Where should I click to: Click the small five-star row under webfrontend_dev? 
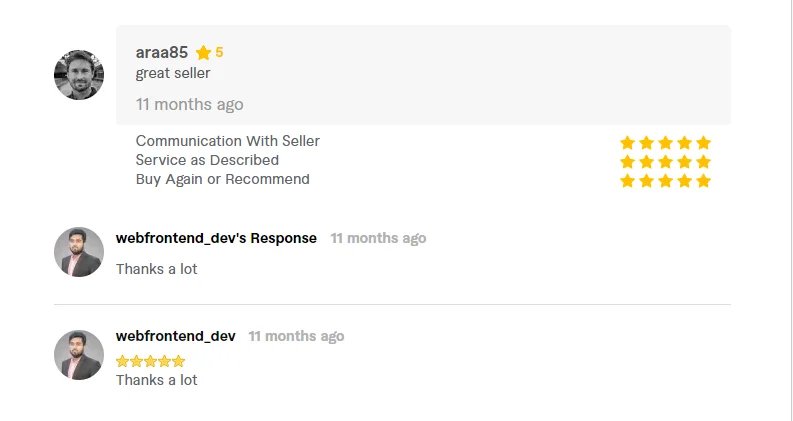(x=150, y=361)
